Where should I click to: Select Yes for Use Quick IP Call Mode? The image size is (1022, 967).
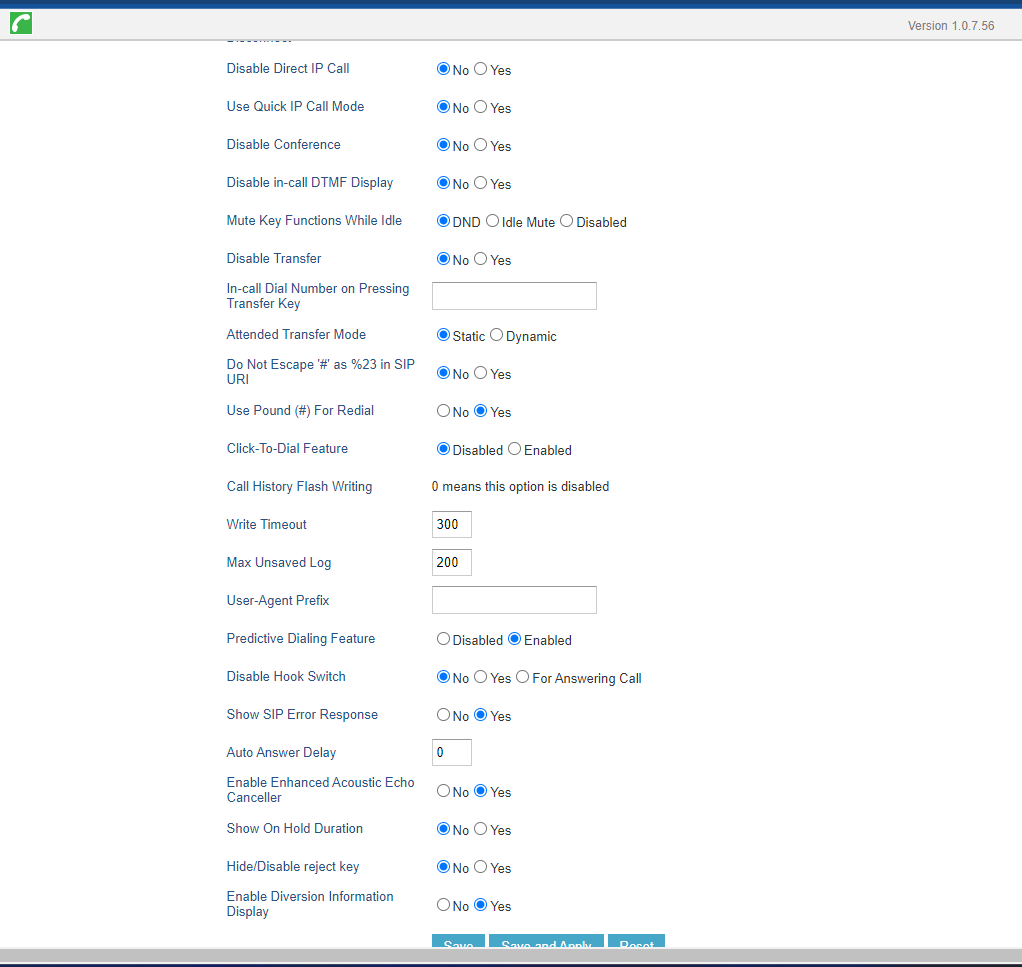pos(481,108)
